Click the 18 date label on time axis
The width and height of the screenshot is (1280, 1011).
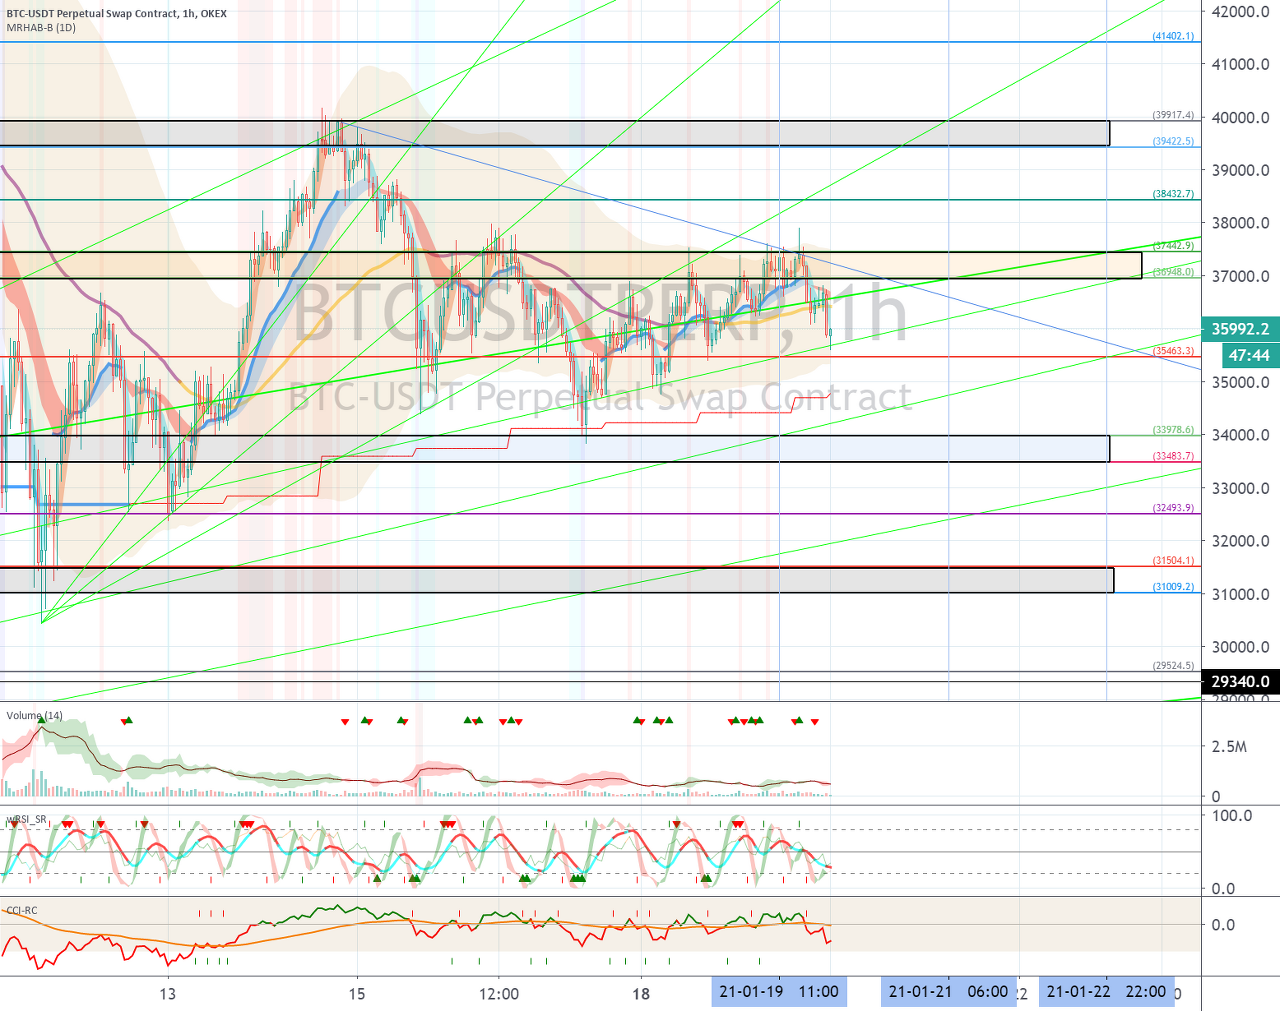click(x=641, y=994)
